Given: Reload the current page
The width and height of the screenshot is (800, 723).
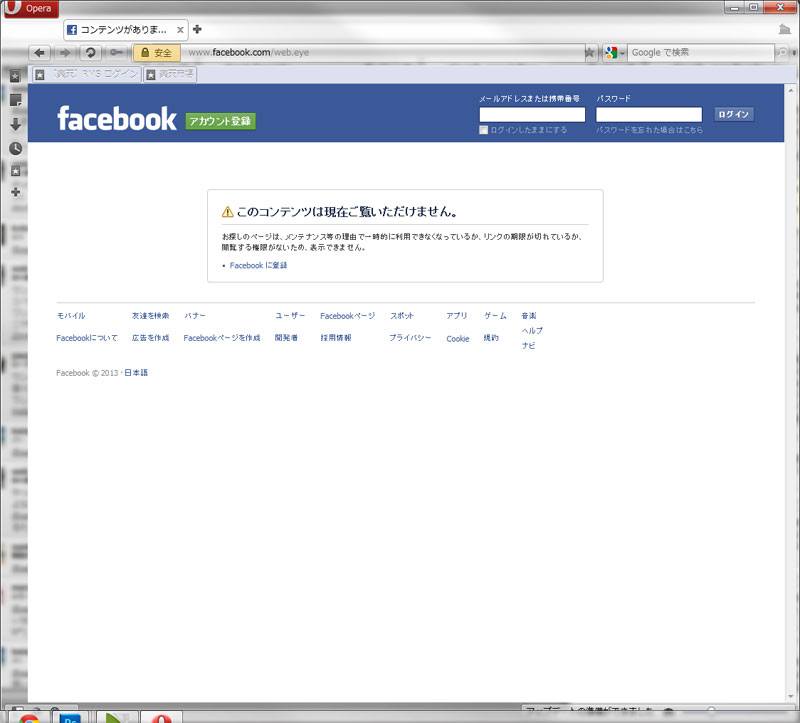Looking at the screenshot, I should (x=90, y=53).
